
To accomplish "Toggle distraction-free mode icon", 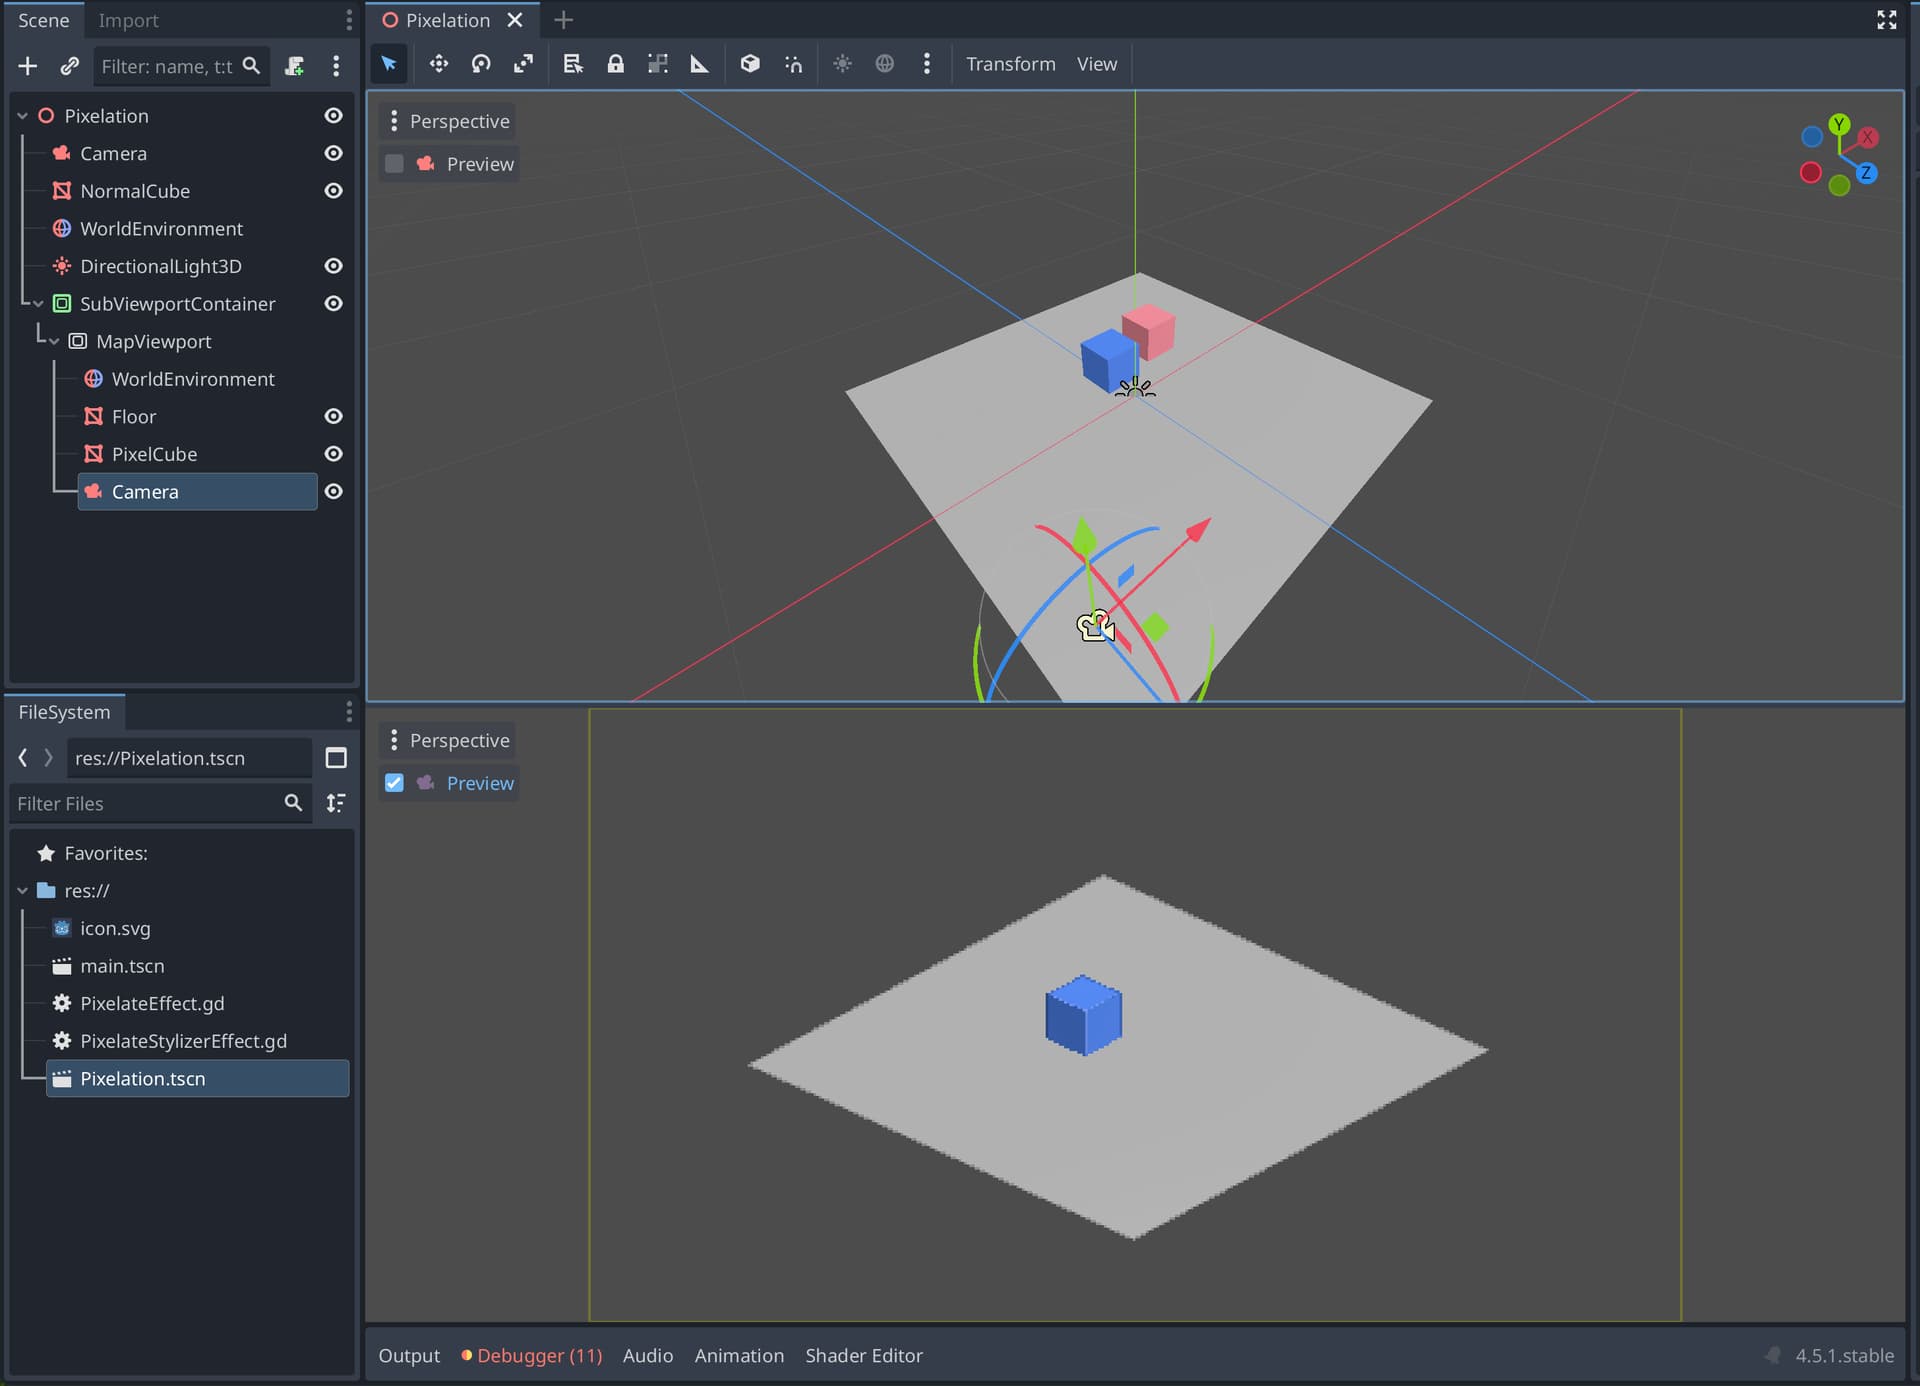I will coord(1886,20).
